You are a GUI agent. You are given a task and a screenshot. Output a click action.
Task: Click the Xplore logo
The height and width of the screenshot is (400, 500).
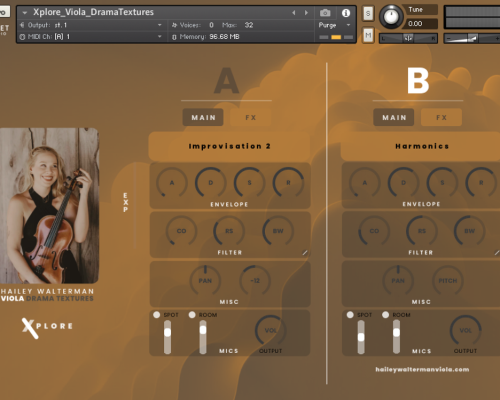(x=47, y=327)
